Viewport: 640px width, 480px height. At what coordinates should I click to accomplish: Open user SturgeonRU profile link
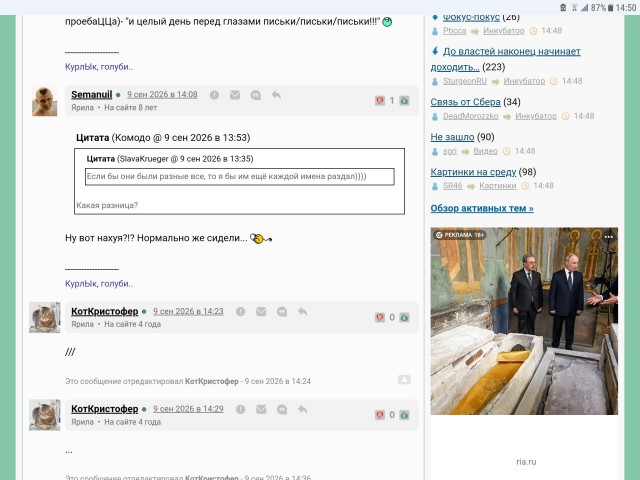[465, 81]
